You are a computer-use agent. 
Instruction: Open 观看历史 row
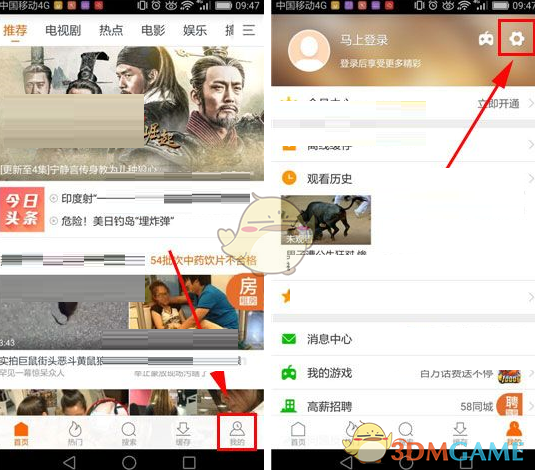(x=403, y=178)
